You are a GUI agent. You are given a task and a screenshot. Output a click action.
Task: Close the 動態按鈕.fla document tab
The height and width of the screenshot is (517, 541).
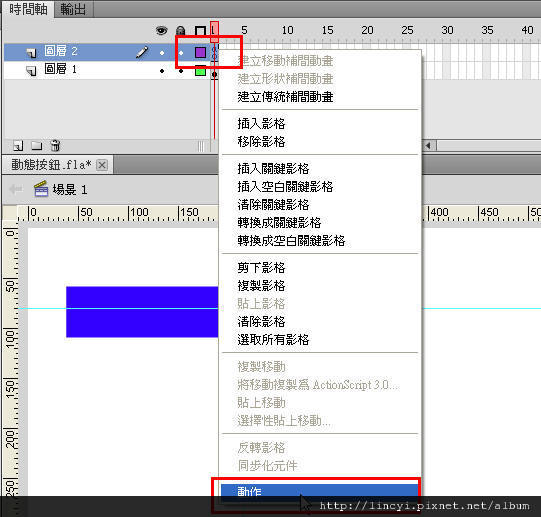(101, 165)
